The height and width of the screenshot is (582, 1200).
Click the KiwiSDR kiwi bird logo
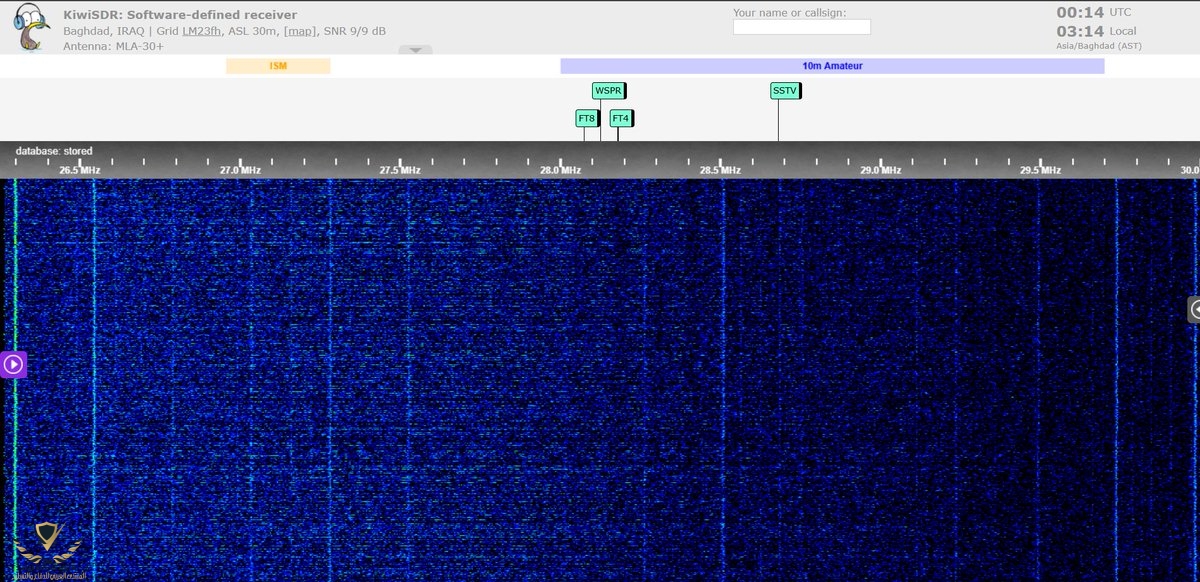pos(32,27)
